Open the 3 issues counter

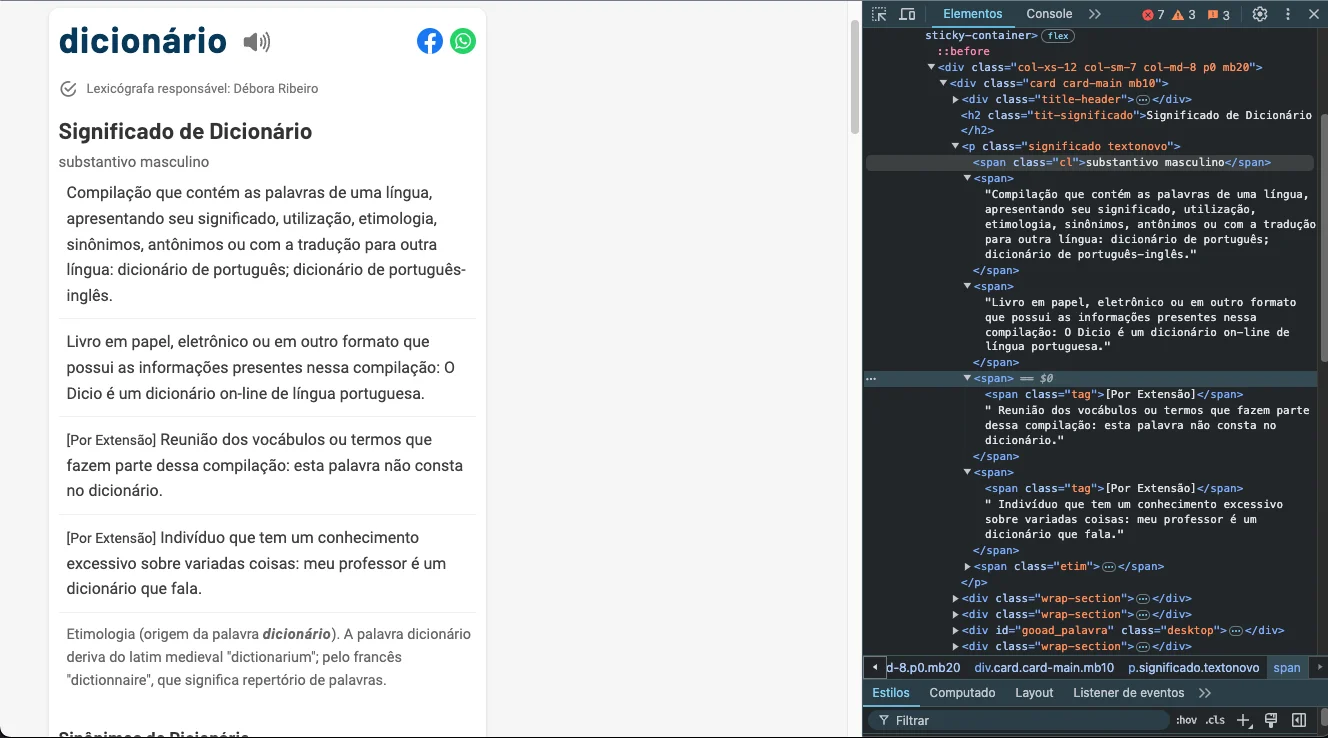tap(1219, 15)
